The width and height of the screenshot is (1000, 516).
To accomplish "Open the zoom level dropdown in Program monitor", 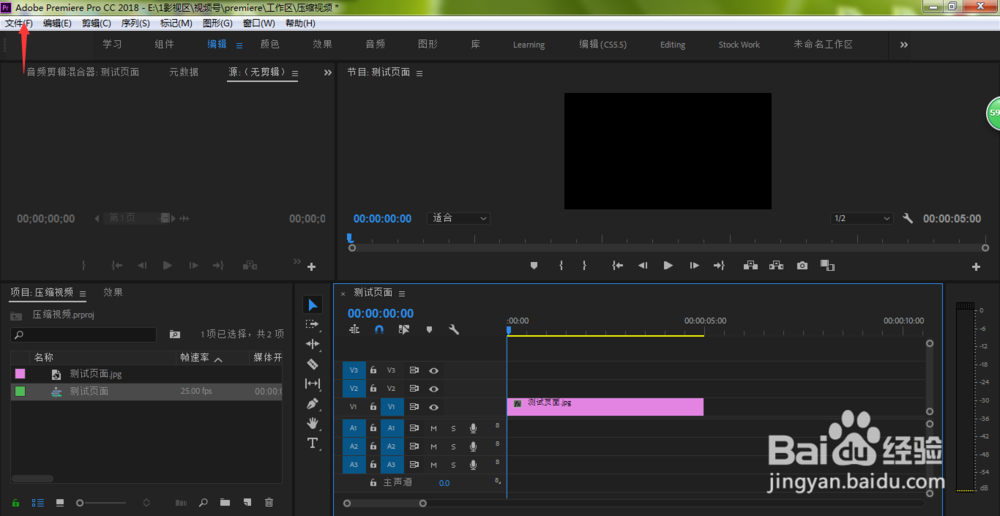I will click(x=459, y=218).
